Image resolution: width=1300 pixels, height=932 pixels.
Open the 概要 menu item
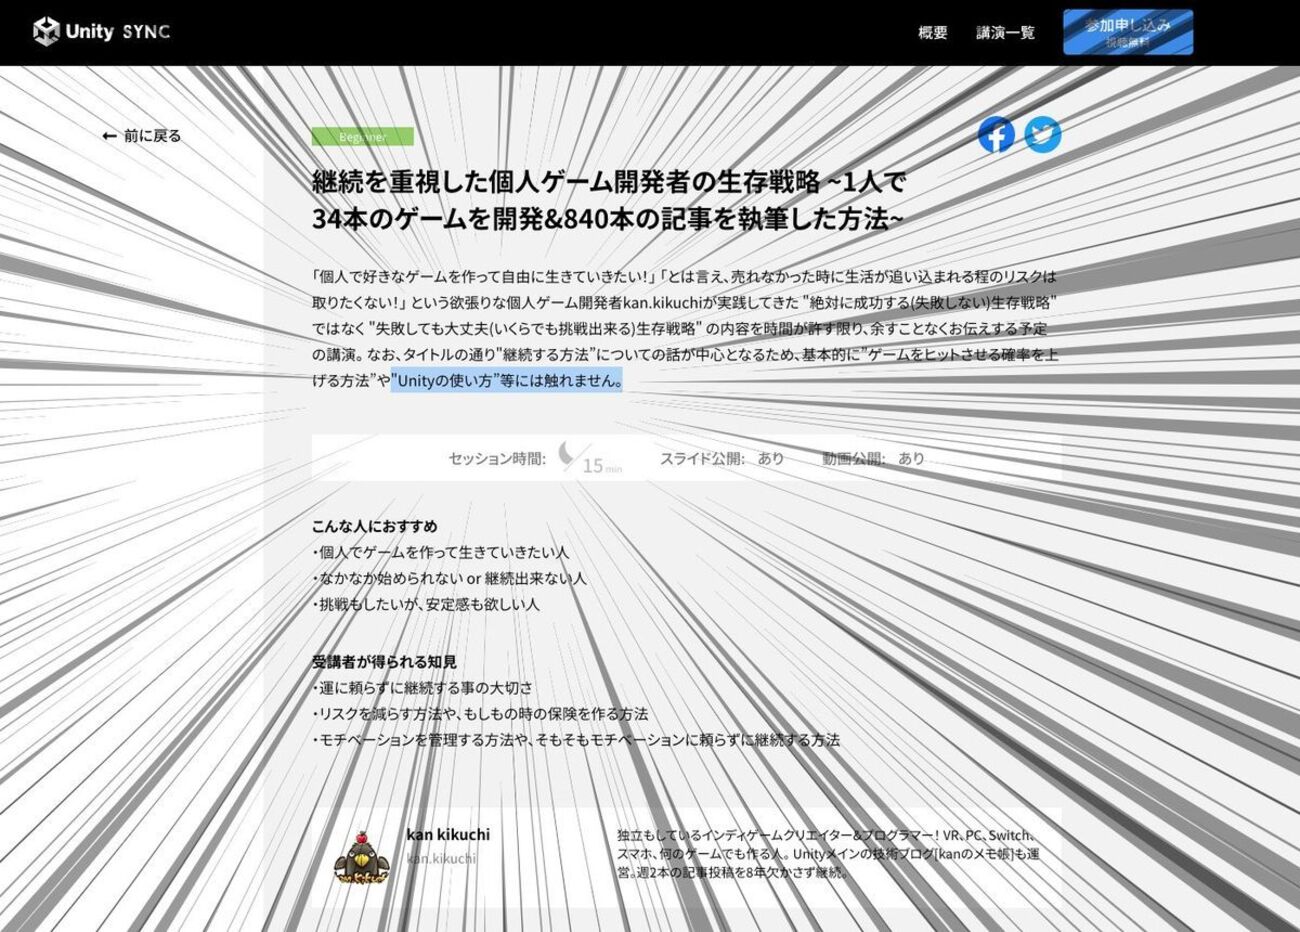(x=932, y=33)
